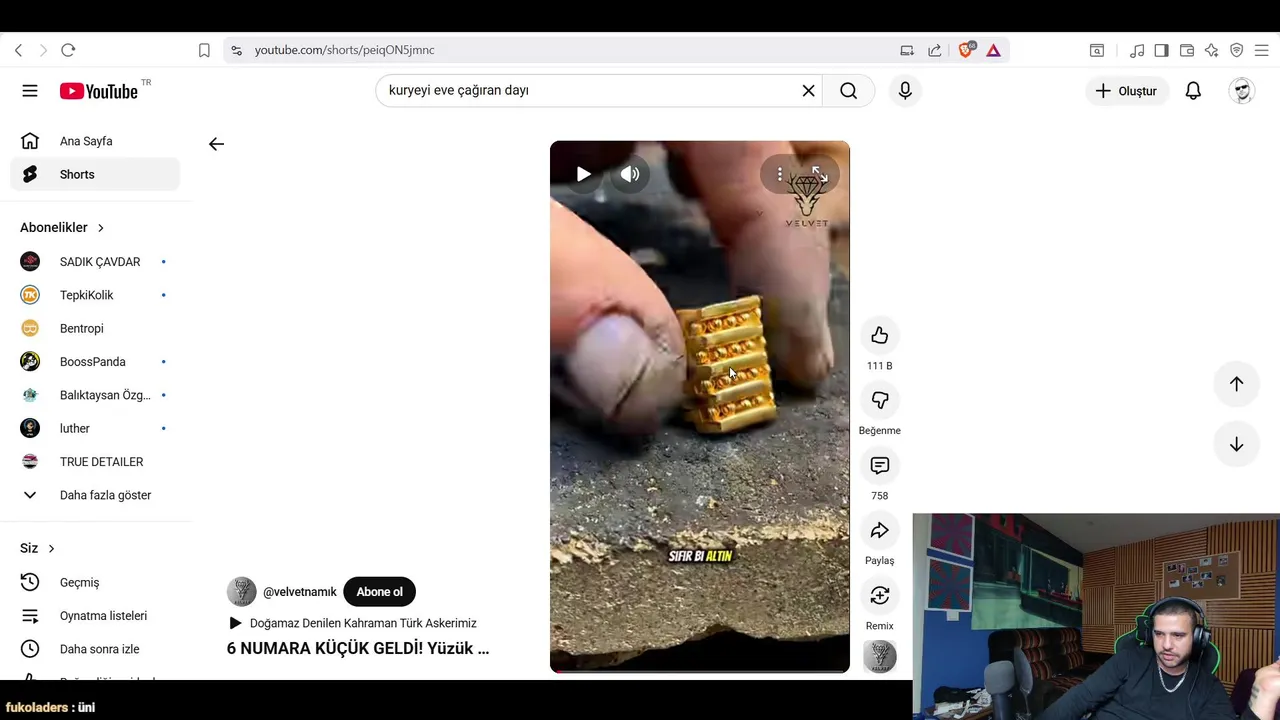Remix this short
The image size is (1280, 720).
point(880,596)
